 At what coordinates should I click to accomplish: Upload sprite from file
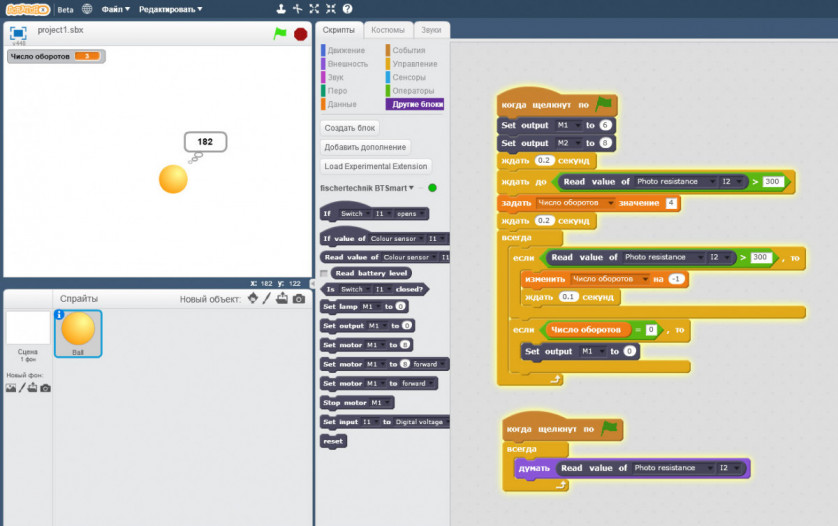pos(282,298)
